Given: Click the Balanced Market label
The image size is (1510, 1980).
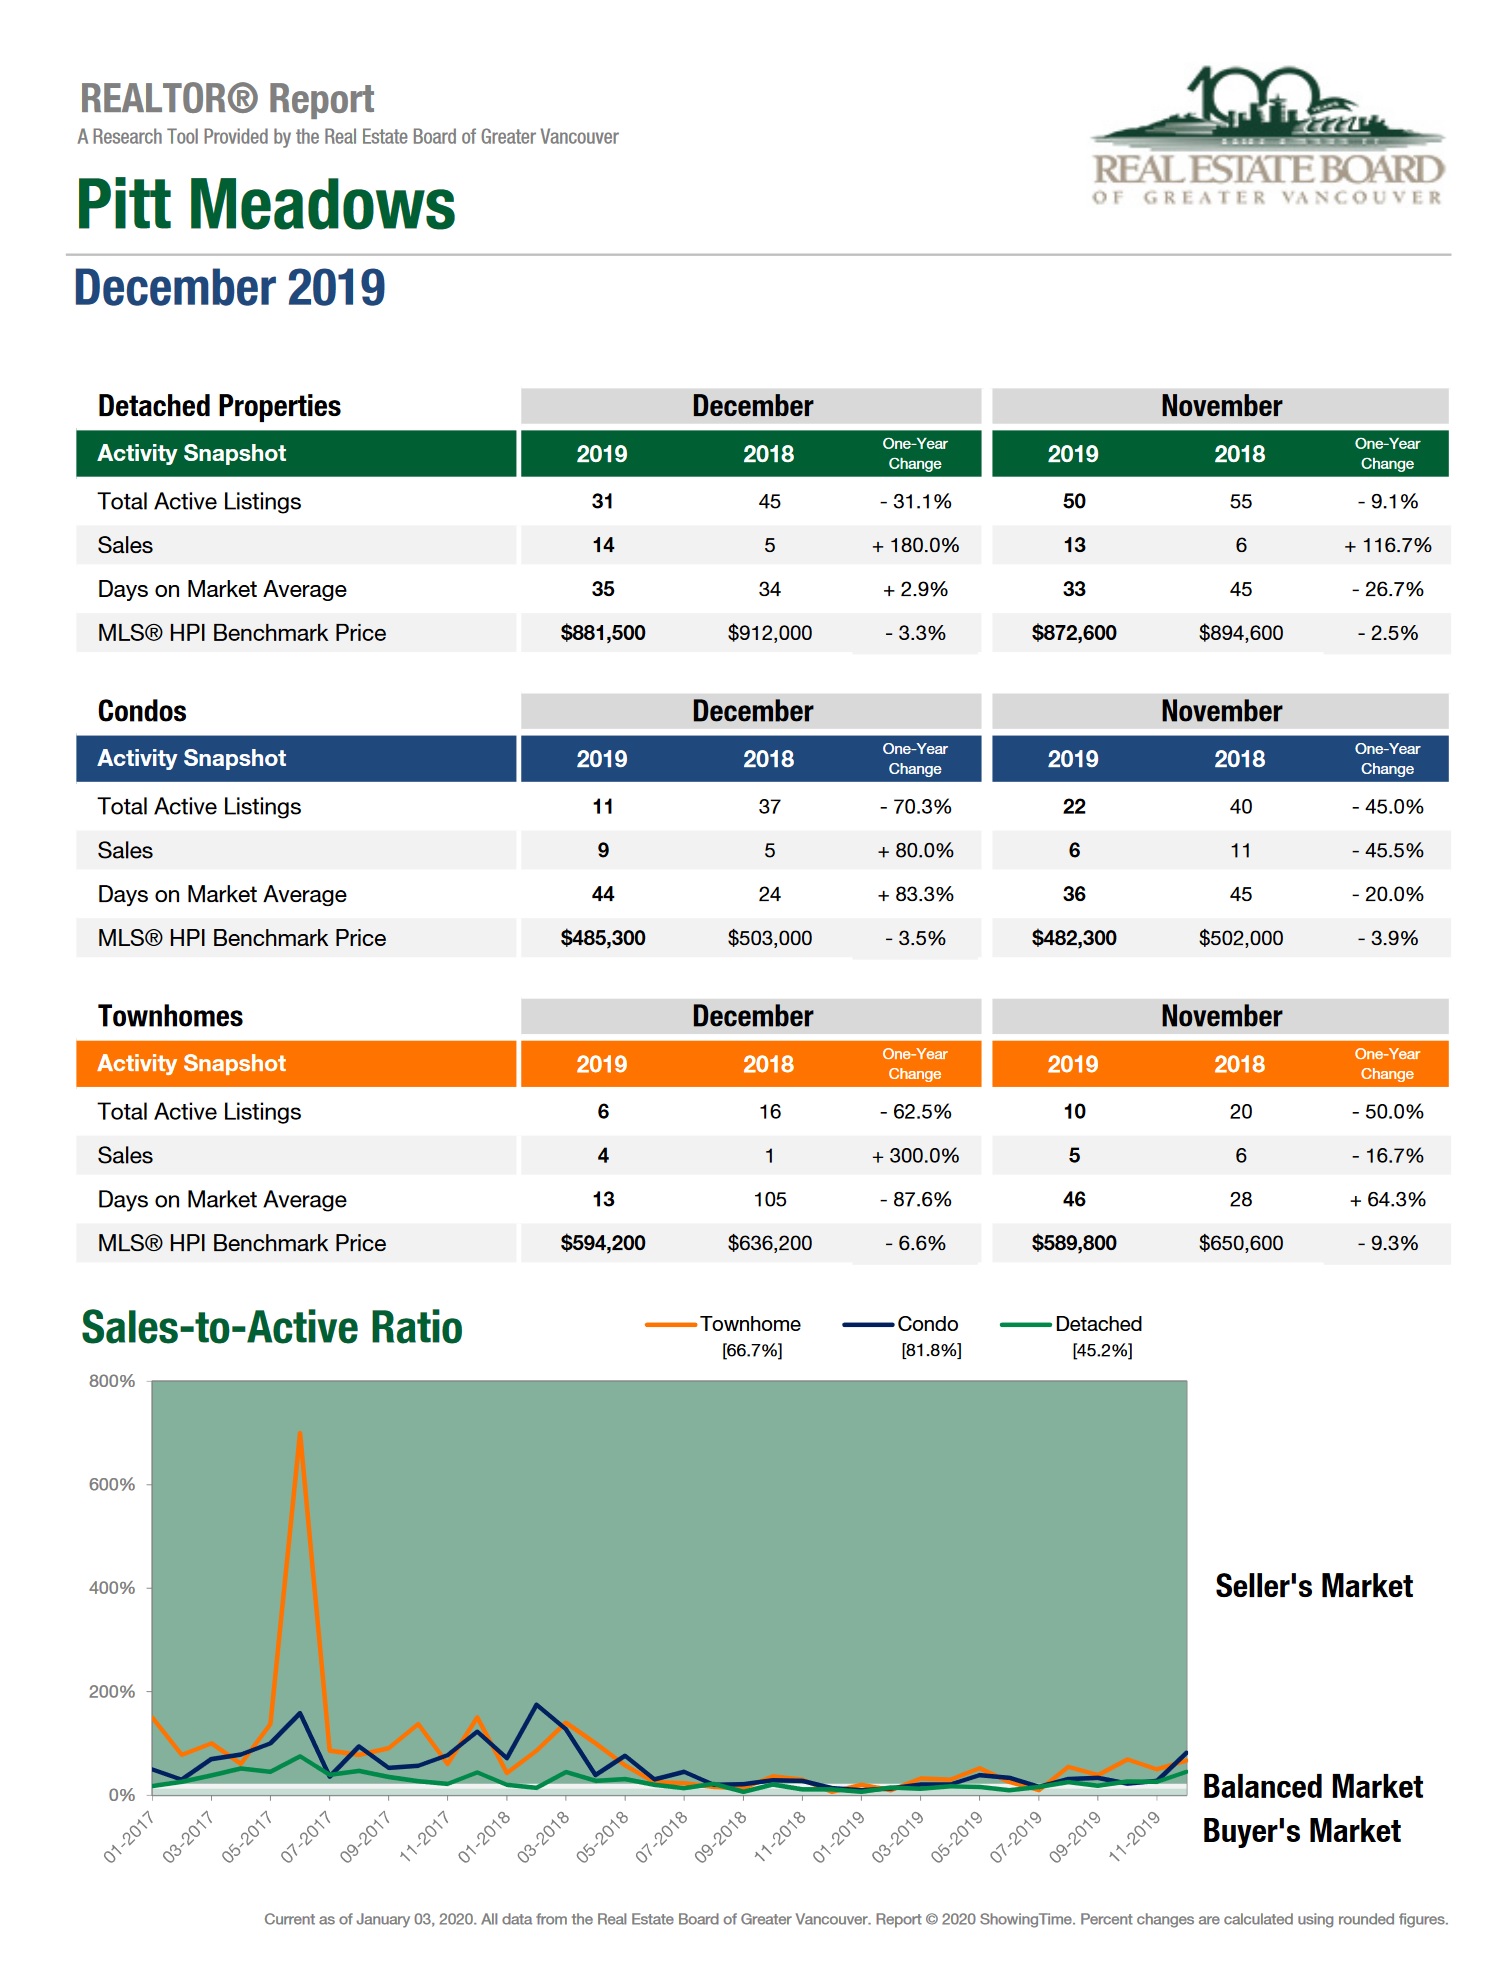Looking at the screenshot, I should tap(1312, 1787).
